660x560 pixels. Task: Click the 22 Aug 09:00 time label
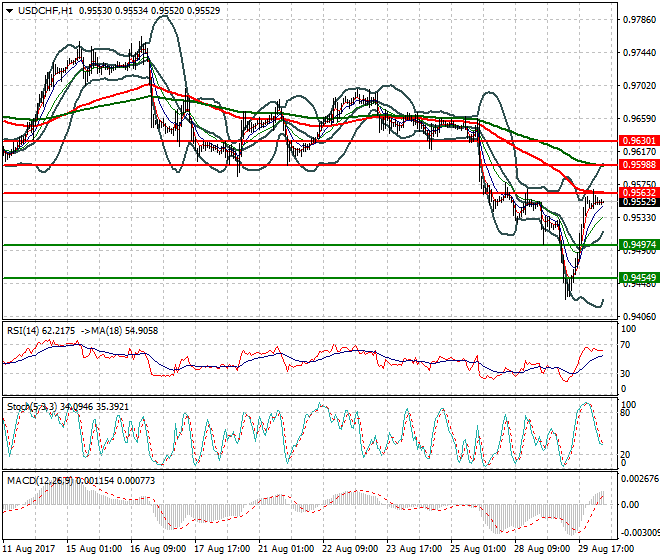click(x=350, y=549)
